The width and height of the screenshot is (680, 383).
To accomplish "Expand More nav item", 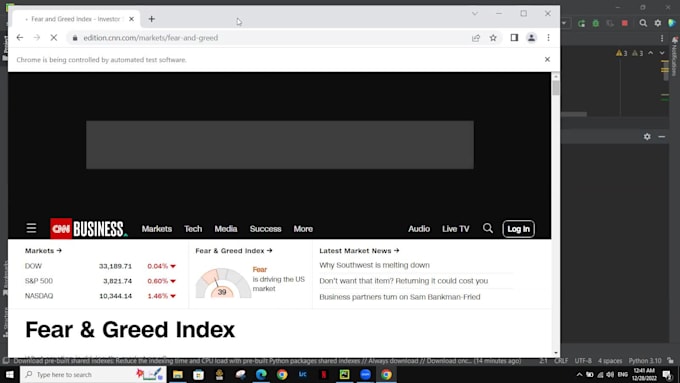I will tap(303, 229).
